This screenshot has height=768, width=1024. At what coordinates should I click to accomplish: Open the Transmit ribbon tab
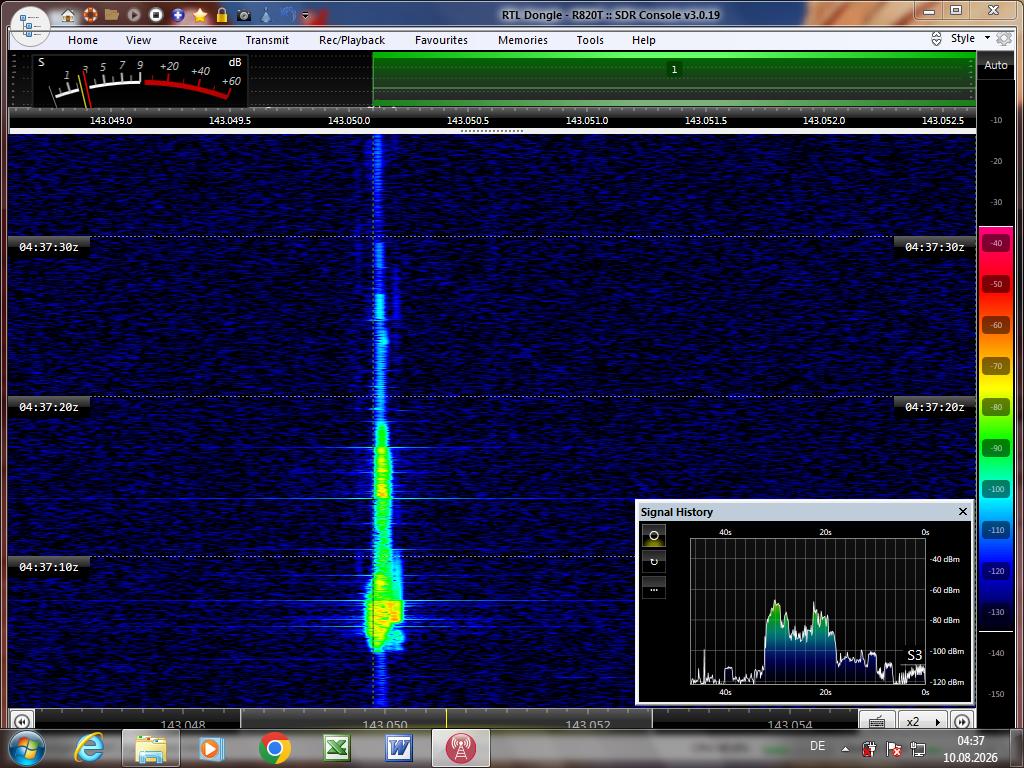tap(267, 40)
